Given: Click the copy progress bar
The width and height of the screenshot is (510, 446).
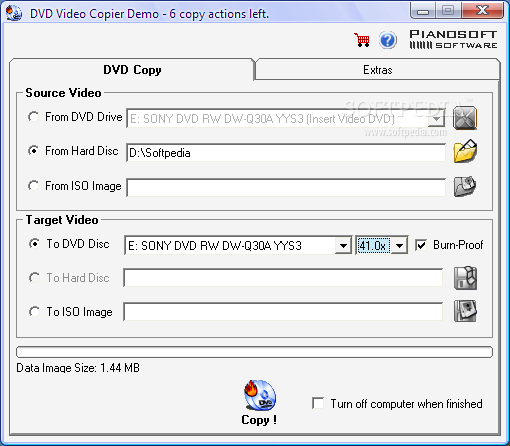Looking at the screenshot, I should [254, 352].
